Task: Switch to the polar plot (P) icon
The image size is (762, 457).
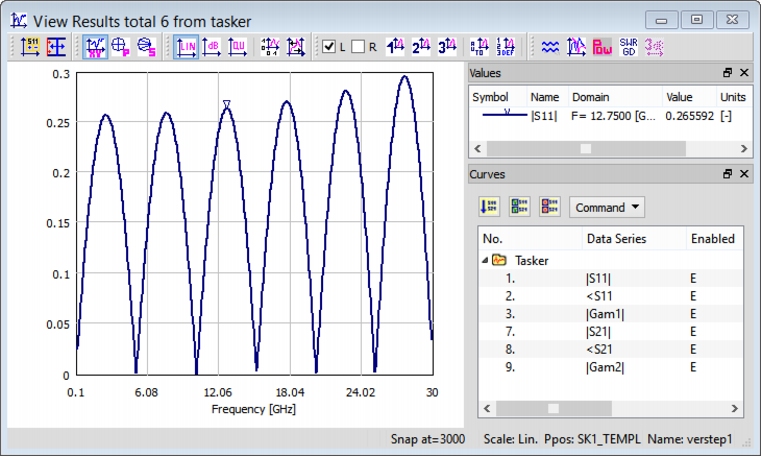Action: coord(121,47)
